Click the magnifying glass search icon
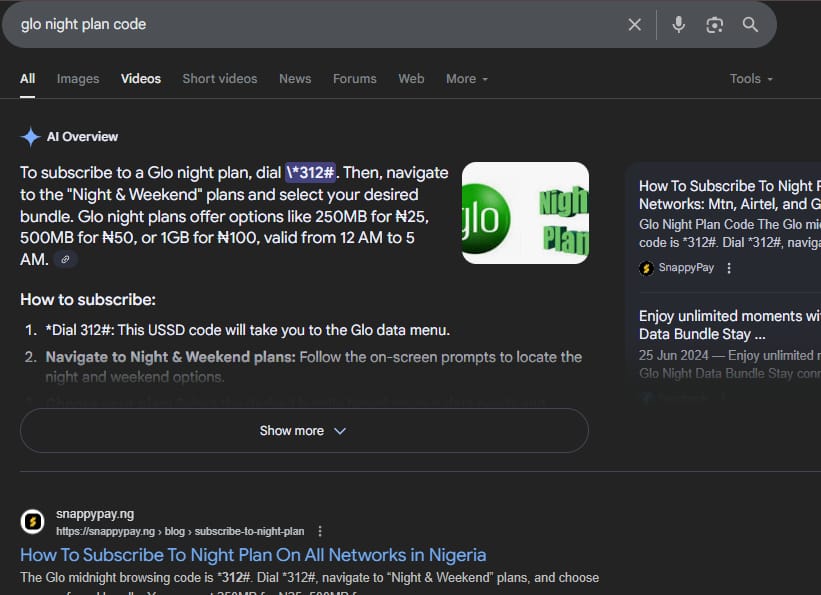 pos(750,25)
